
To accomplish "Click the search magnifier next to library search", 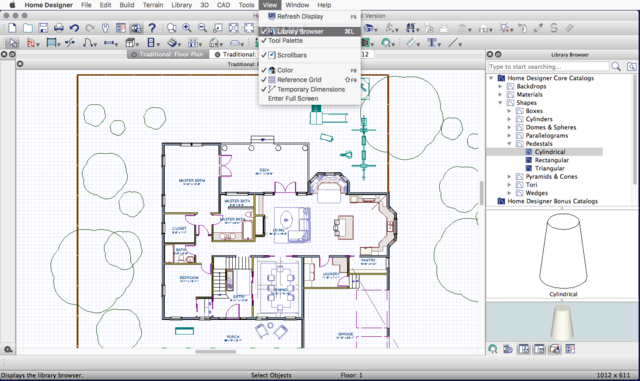I will [616, 66].
